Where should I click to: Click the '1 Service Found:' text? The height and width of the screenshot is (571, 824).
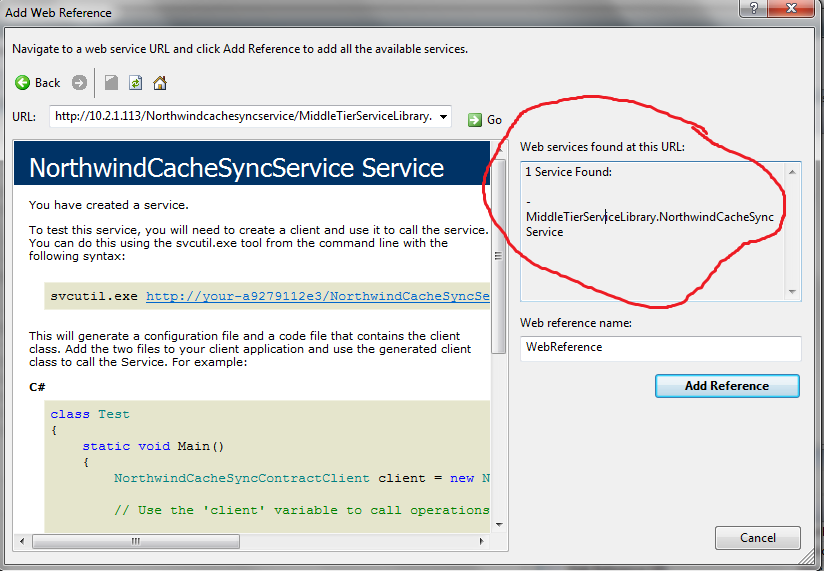(569, 172)
